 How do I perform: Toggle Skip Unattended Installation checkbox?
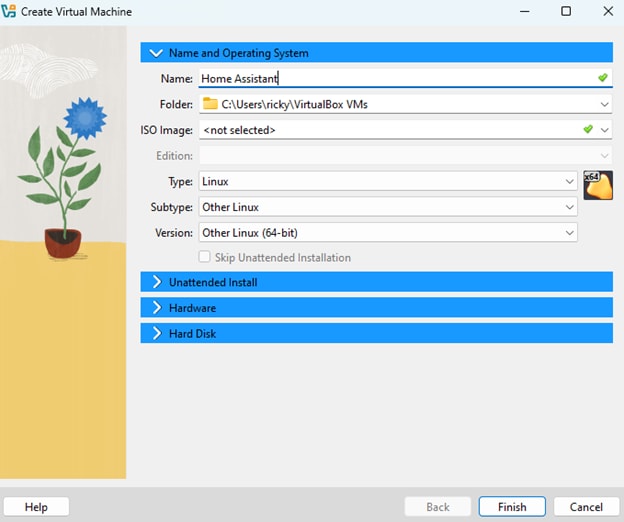(205, 257)
